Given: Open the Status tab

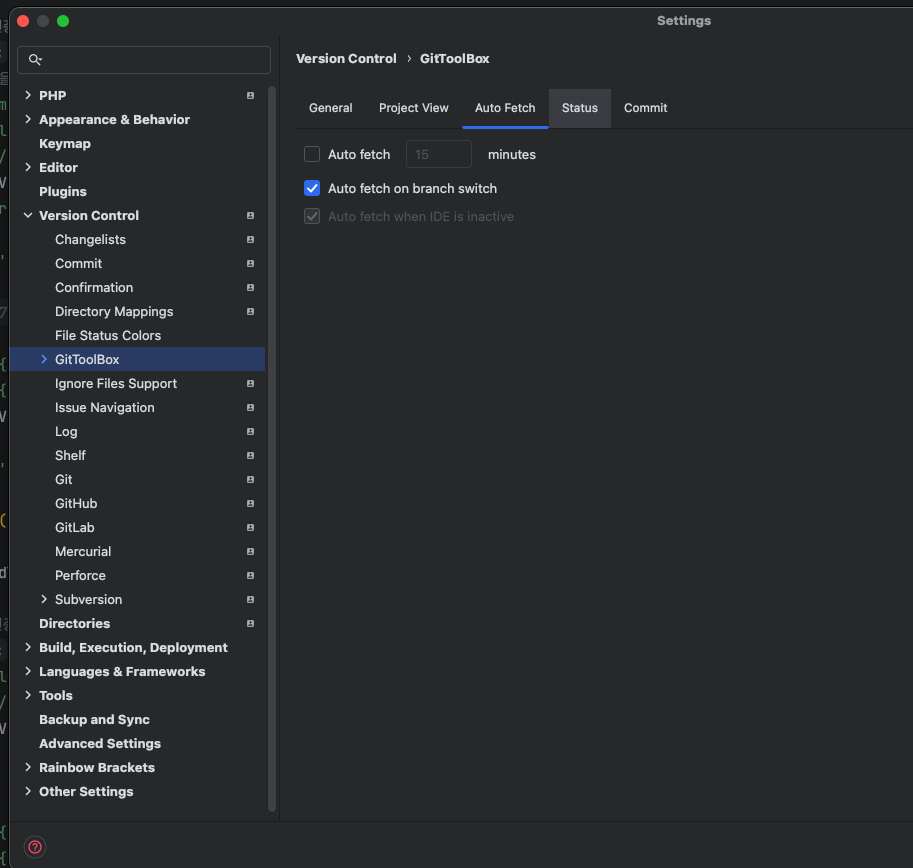Looking at the screenshot, I should point(579,108).
